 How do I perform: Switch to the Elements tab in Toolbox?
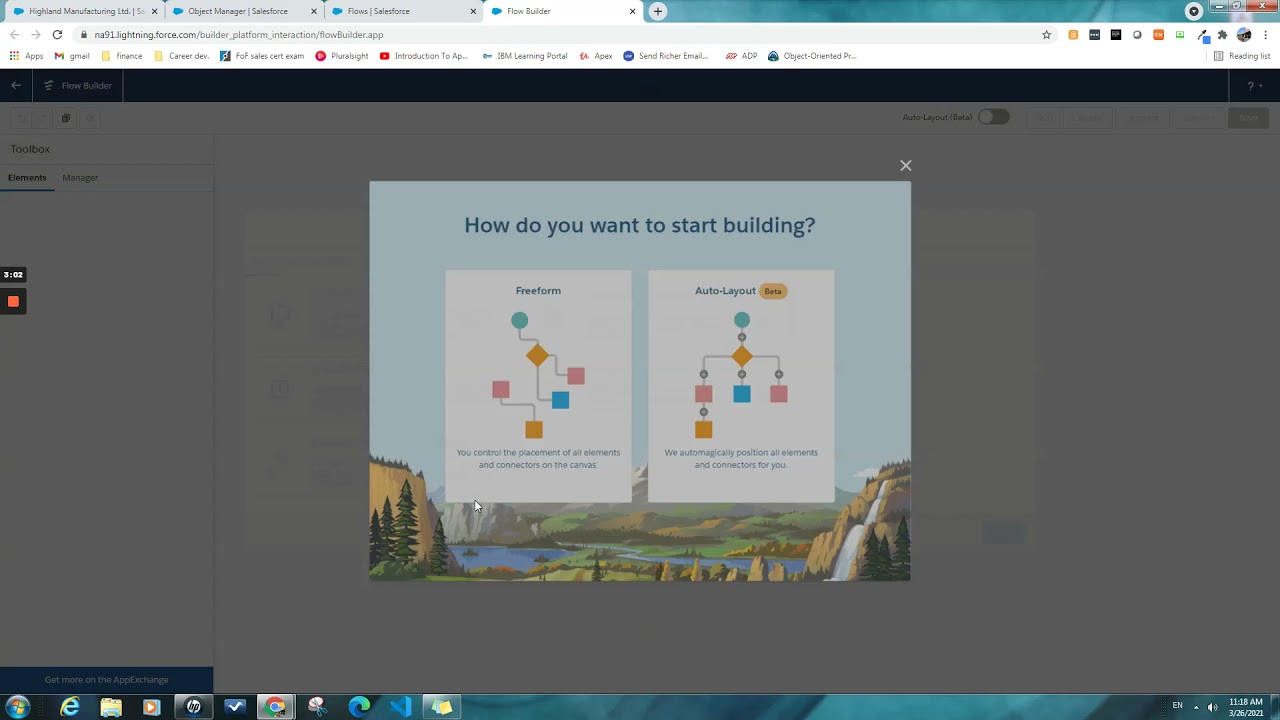[x=27, y=178]
